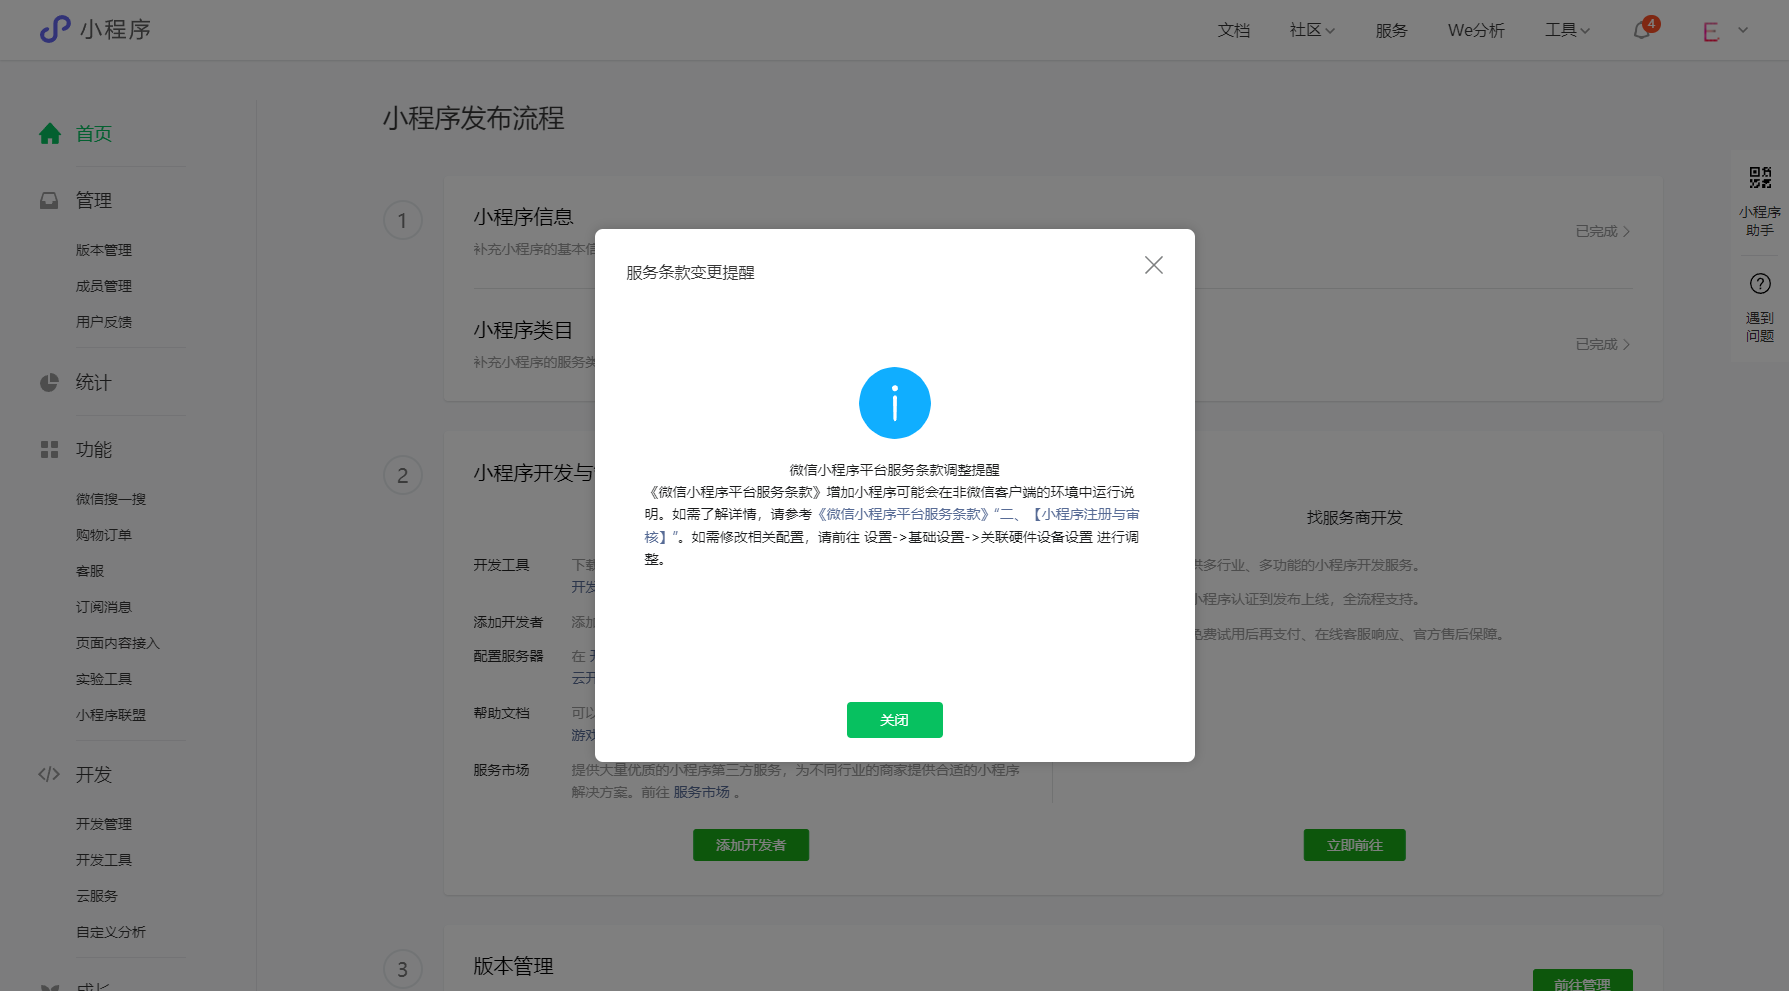Click the 服务条款变更提醒 dialog title

tap(690, 273)
